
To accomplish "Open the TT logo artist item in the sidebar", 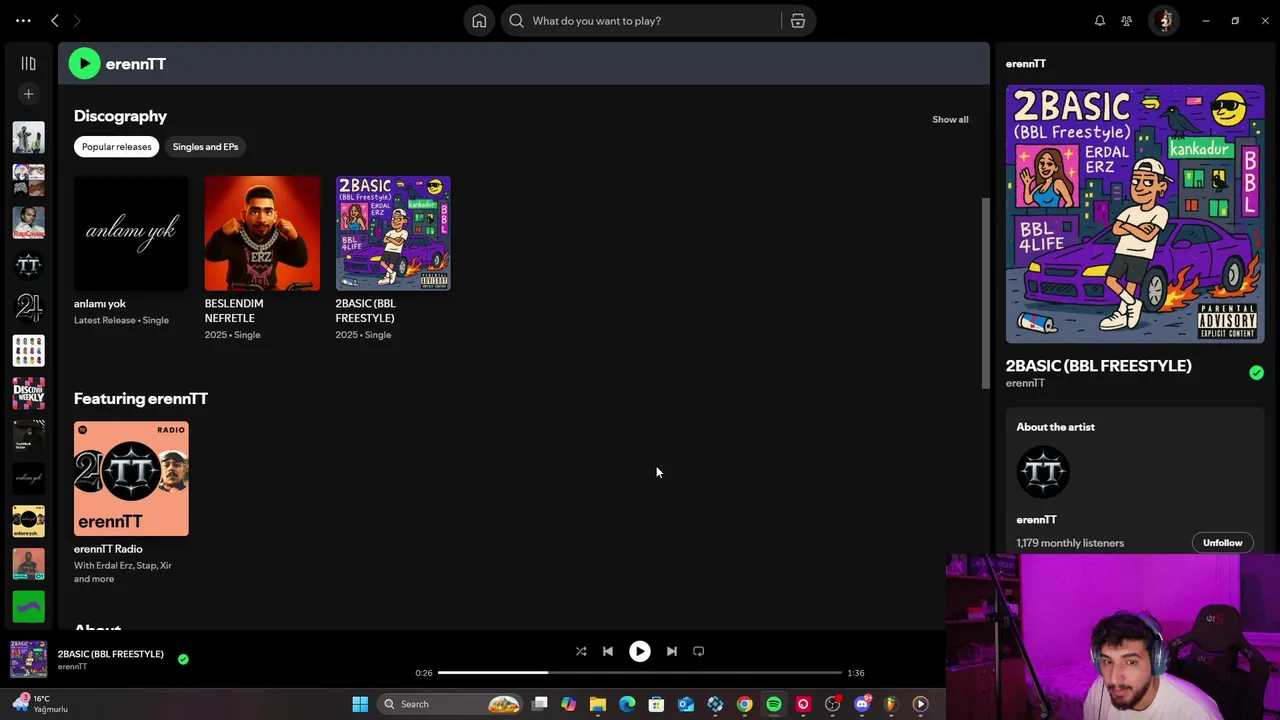I will click(x=28, y=265).
